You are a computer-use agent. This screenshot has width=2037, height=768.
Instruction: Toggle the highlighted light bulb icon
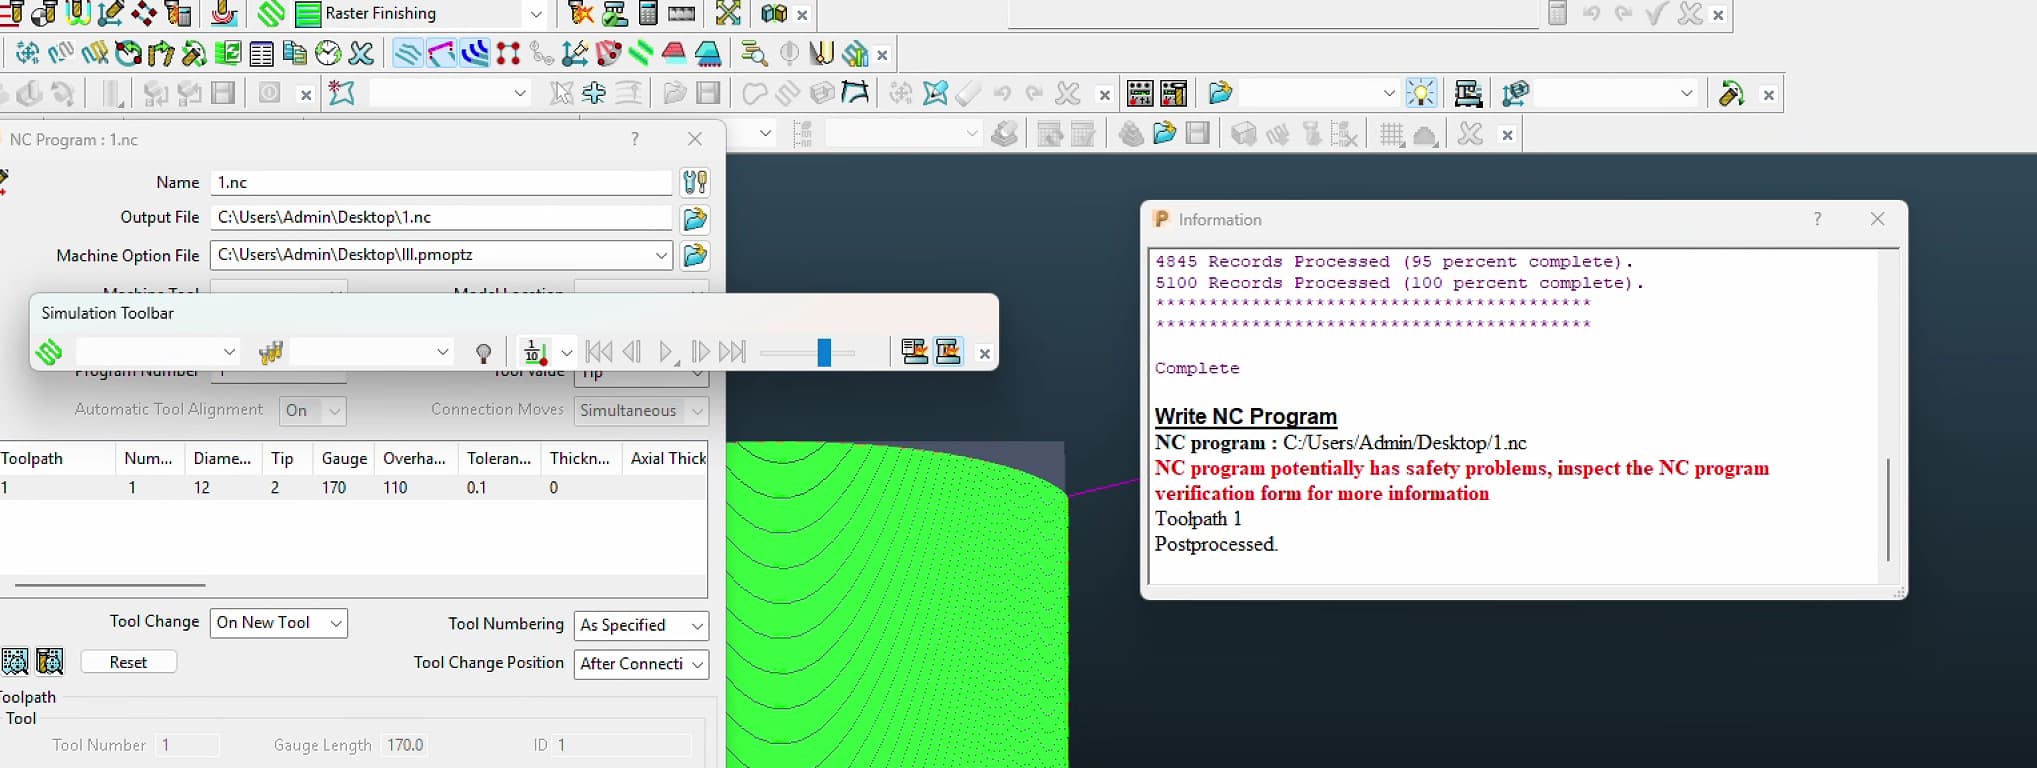click(1421, 94)
